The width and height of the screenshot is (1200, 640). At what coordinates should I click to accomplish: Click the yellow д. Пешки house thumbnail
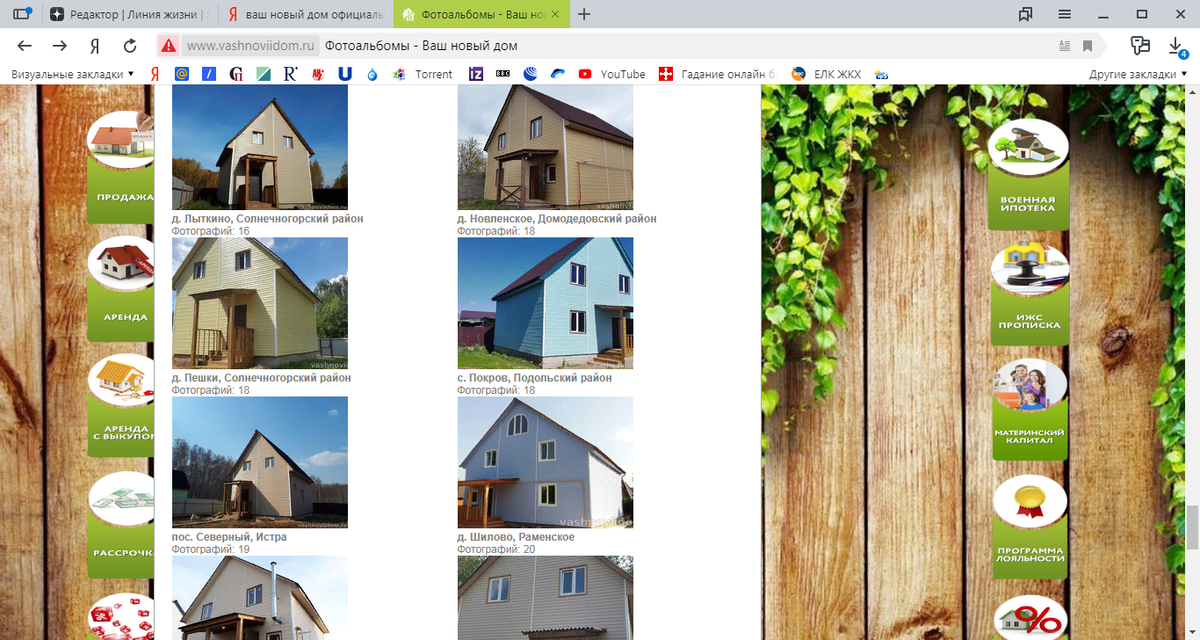pyautogui.click(x=260, y=303)
